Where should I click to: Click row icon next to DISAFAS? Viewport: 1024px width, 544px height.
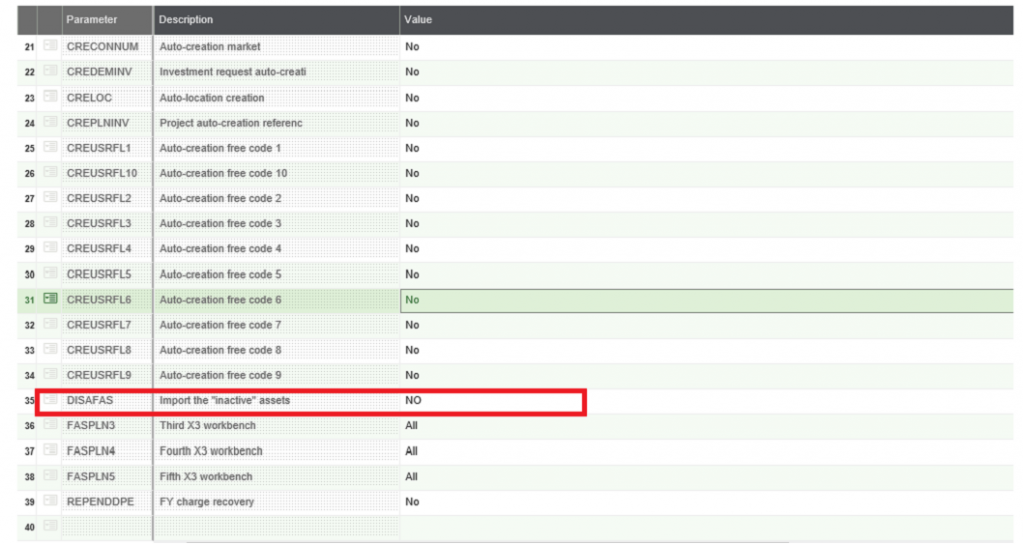[50, 401]
